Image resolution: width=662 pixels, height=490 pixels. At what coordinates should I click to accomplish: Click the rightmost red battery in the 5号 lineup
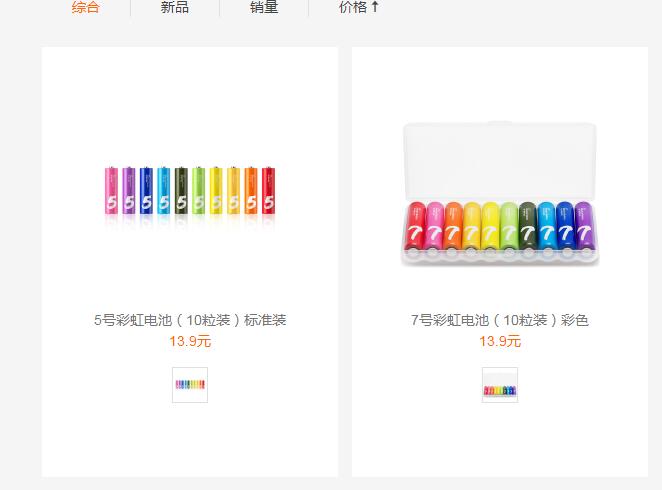tap(268, 192)
